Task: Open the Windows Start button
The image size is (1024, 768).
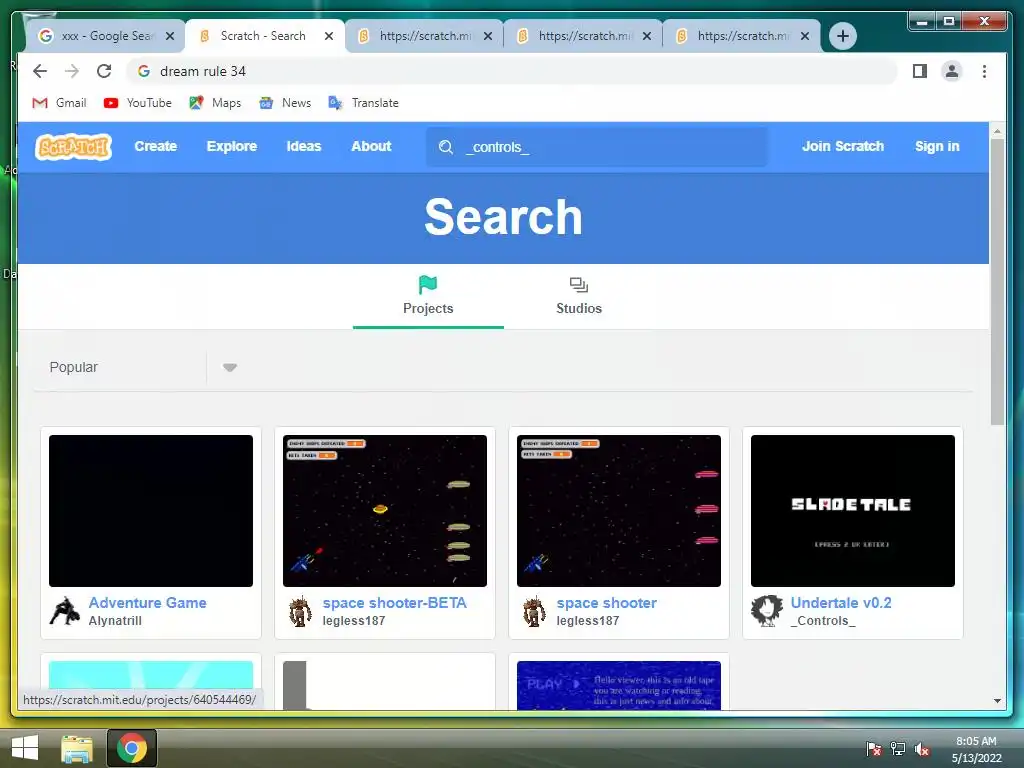Action: 25,748
